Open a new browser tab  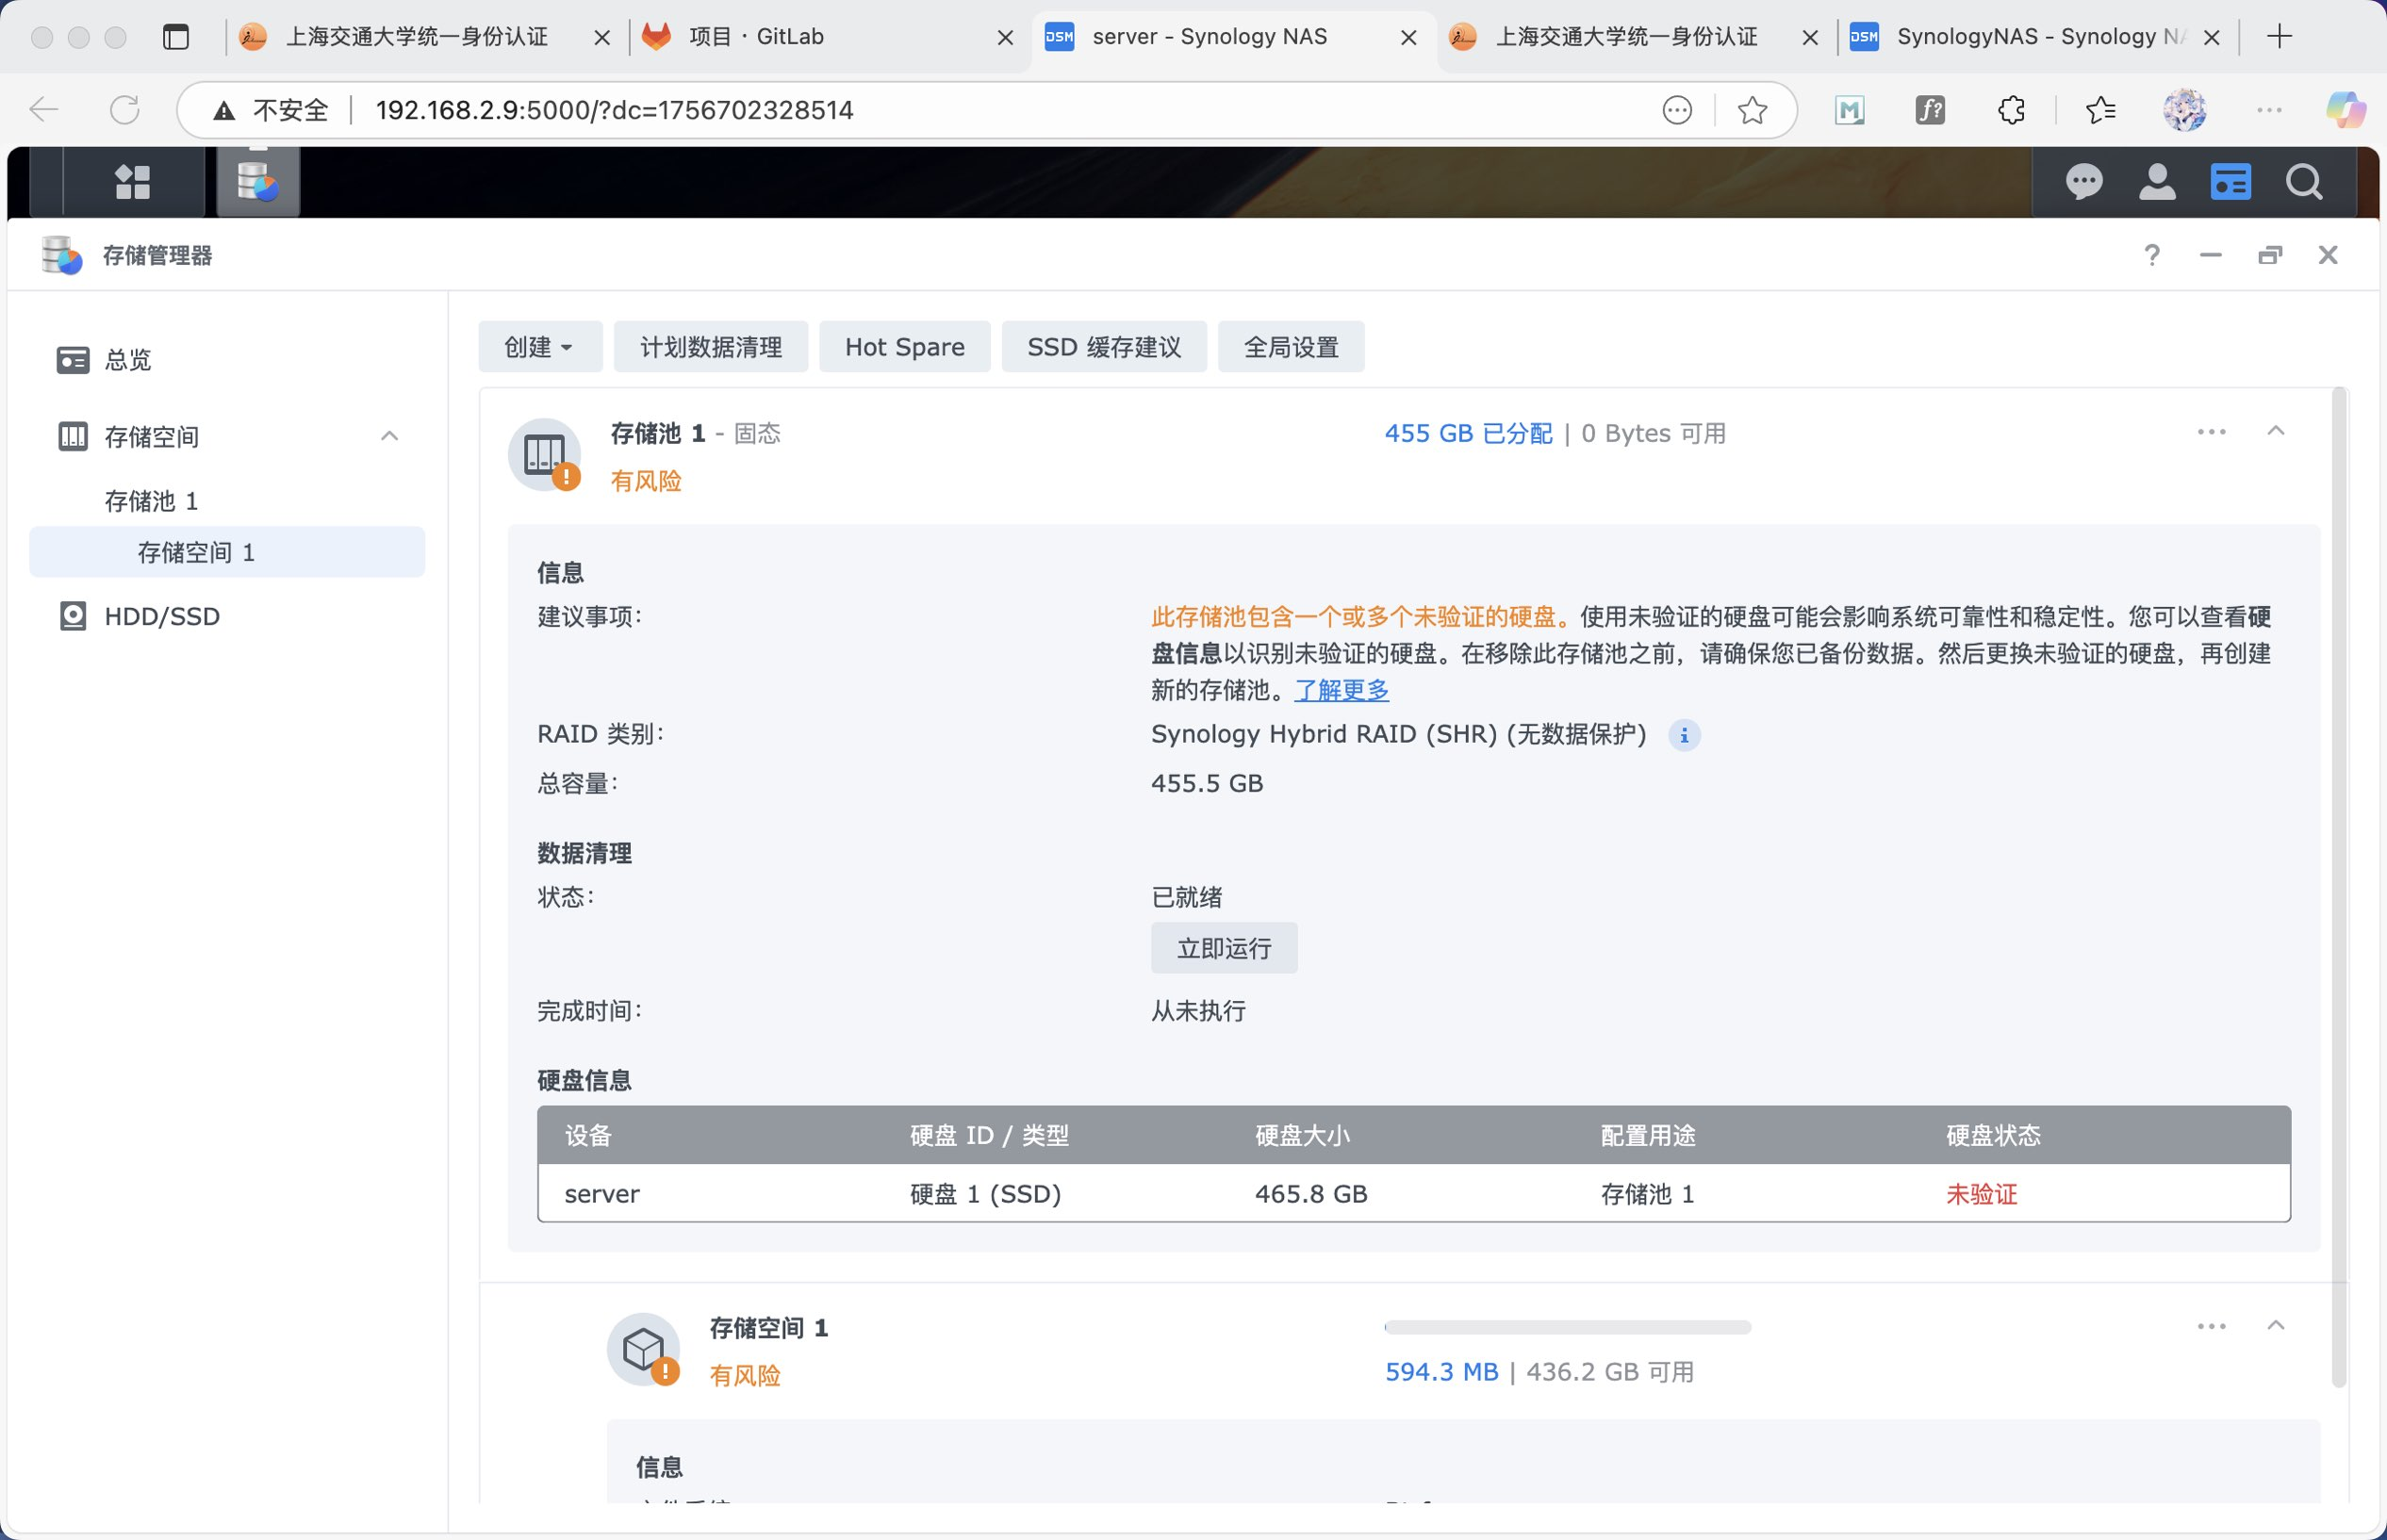pyautogui.click(x=2279, y=37)
